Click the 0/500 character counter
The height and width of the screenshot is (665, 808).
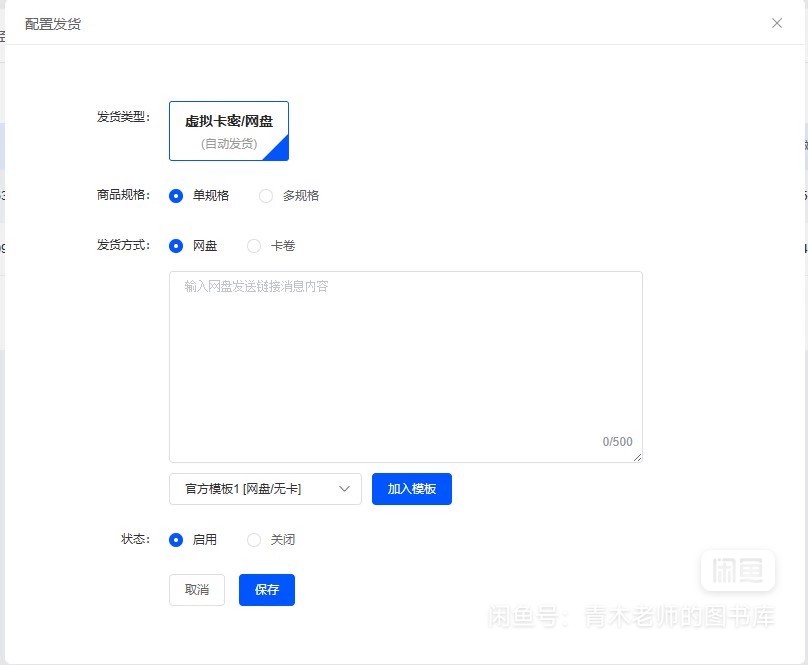pos(617,442)
